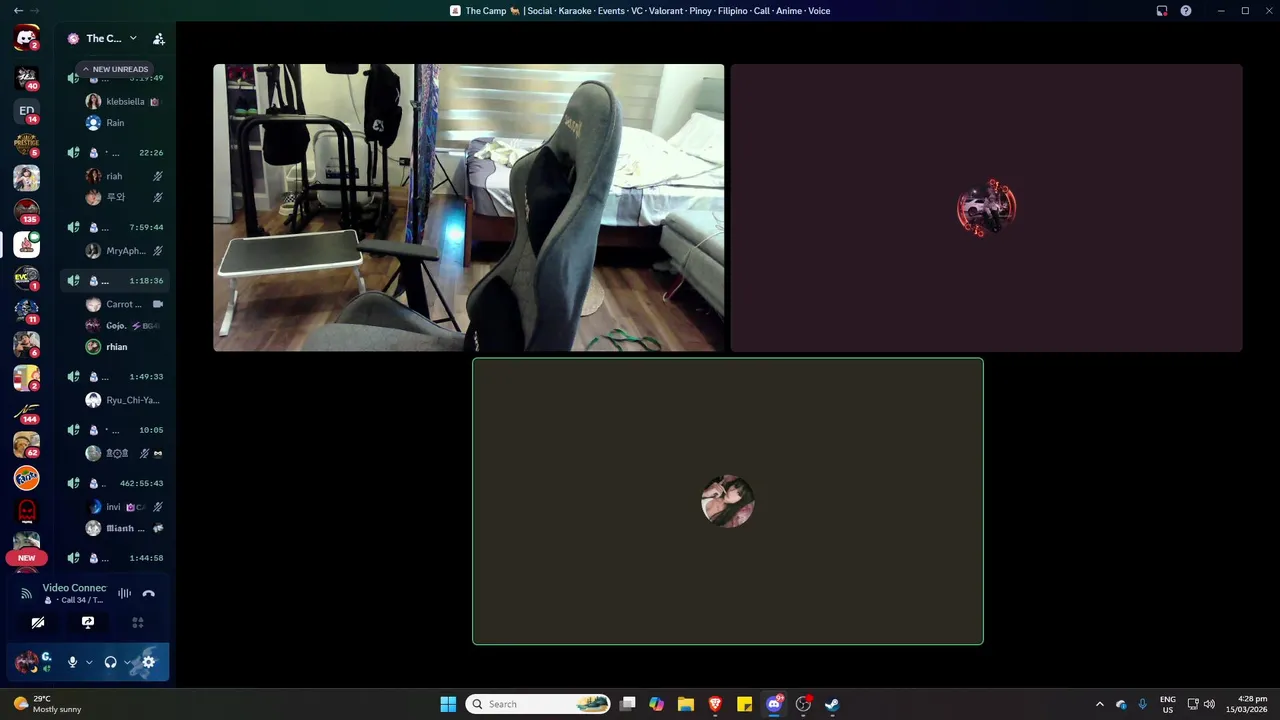The image size is (1280, 720).
Task: Turn on camera in voice panel
Action: pos(38,622)
